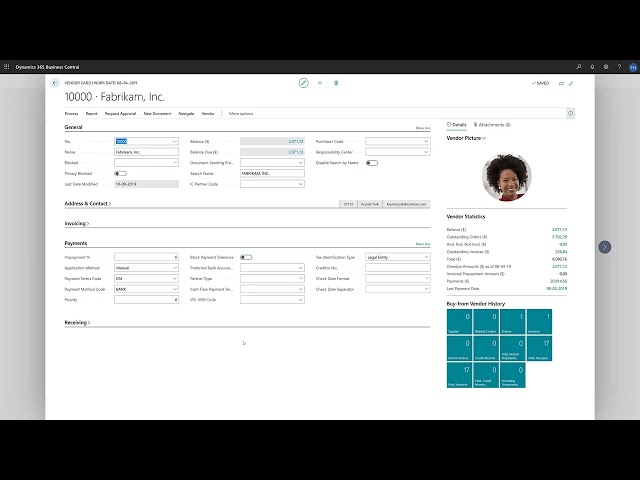Switch to the Attachments tab

point(492,125)
